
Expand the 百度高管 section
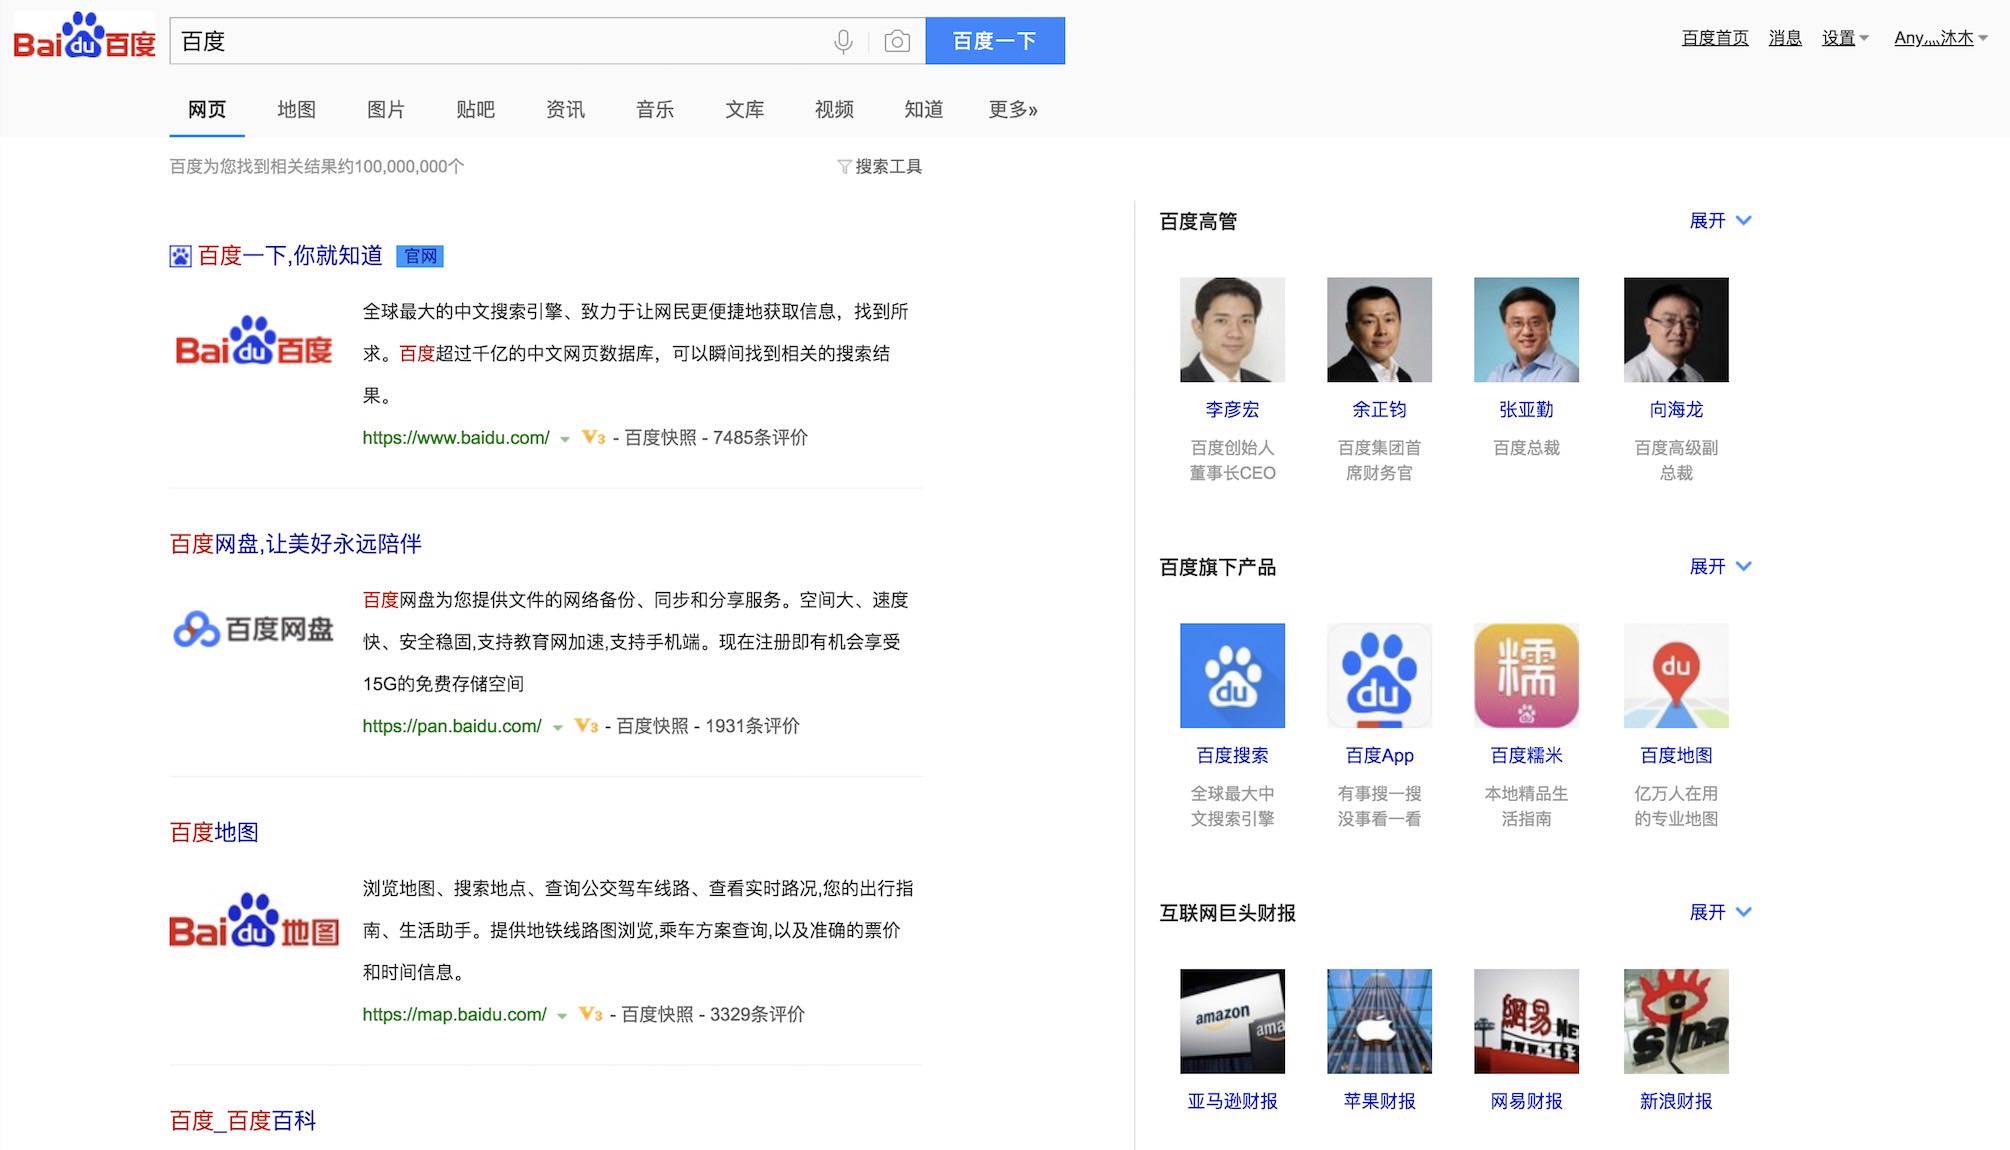(x=1720, y=220)
